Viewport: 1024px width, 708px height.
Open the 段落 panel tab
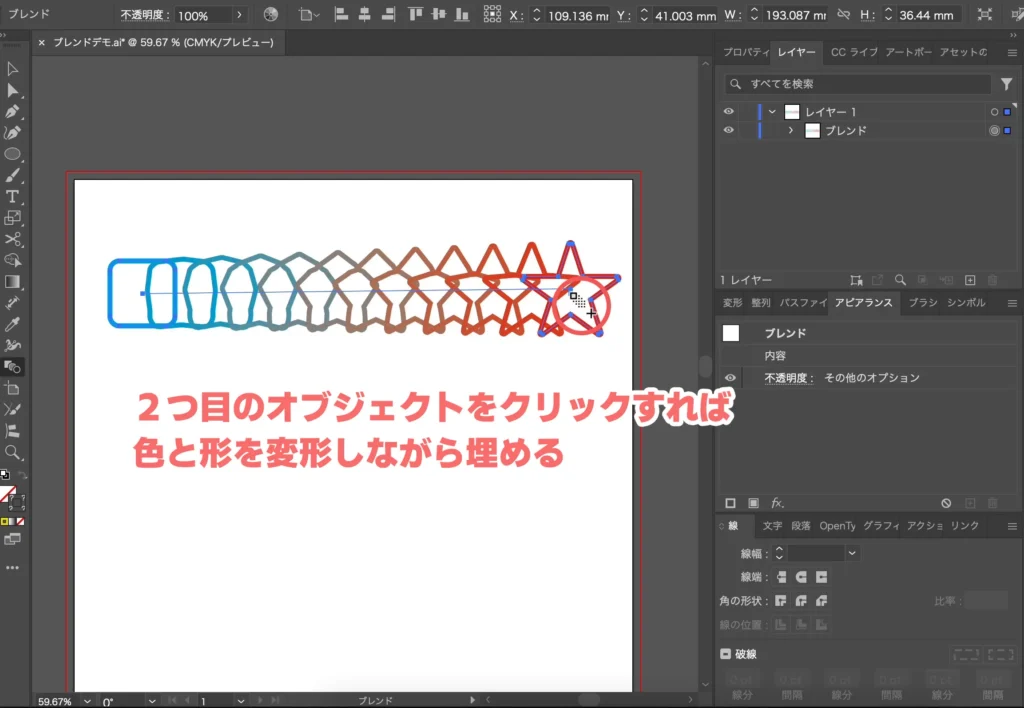[x=800, y=526]
